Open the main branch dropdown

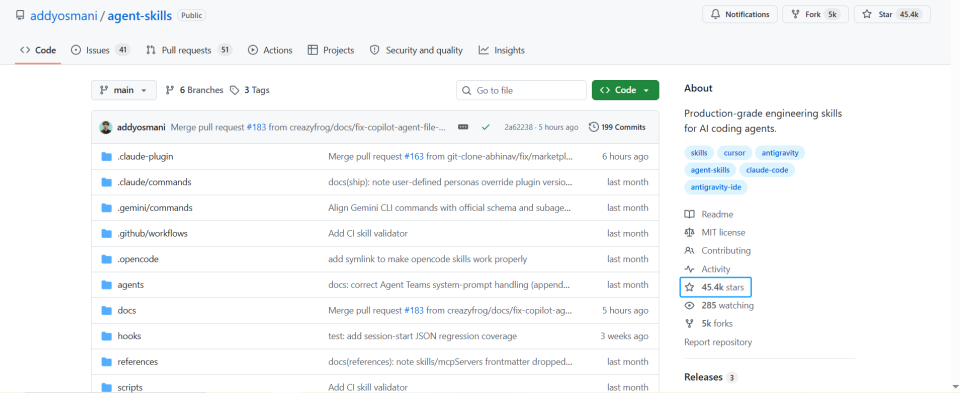pyautogui.click(x=124, y=90)
